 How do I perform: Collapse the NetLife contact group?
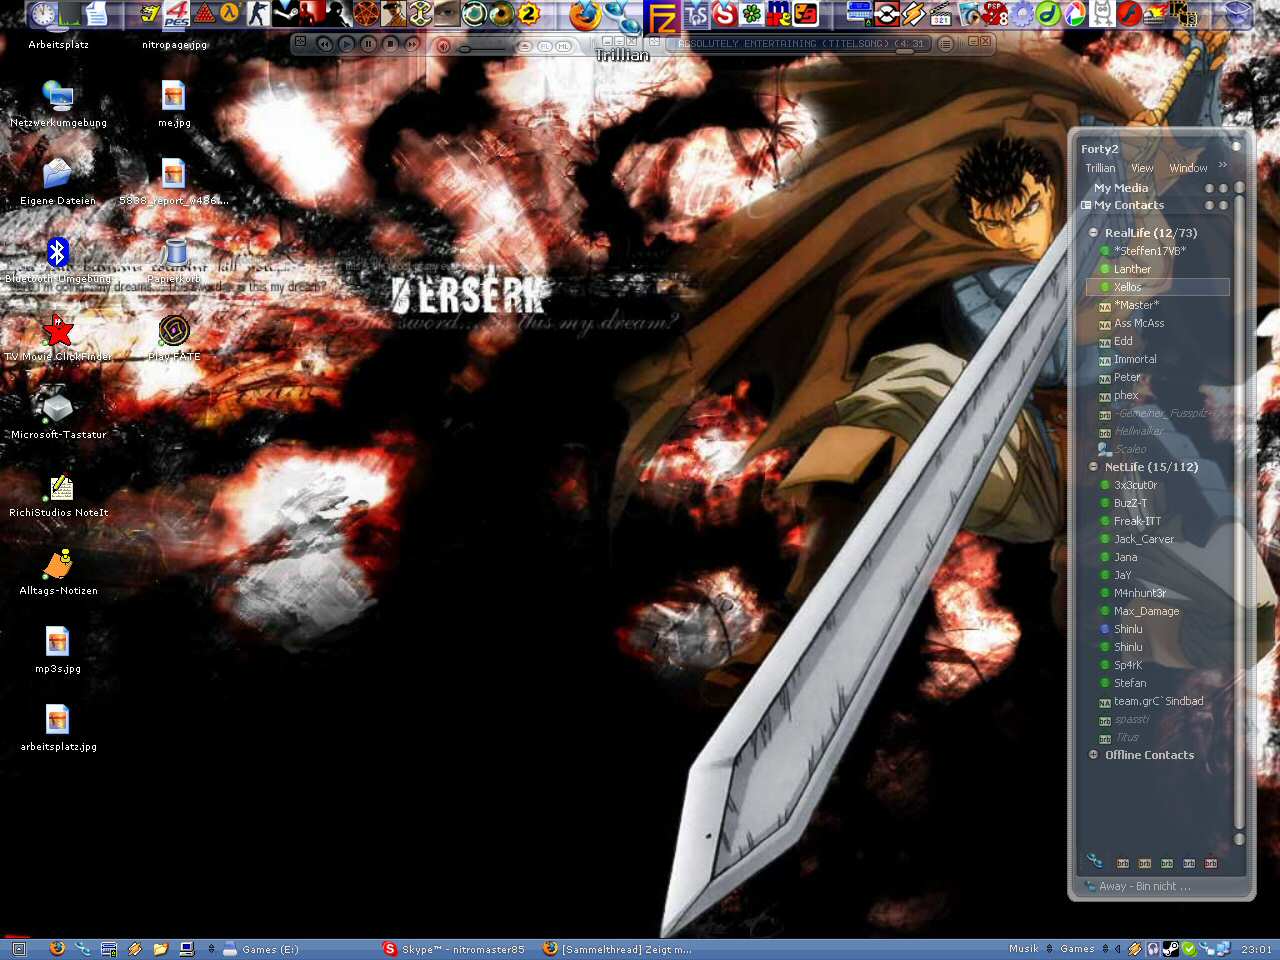point(1093,466)
